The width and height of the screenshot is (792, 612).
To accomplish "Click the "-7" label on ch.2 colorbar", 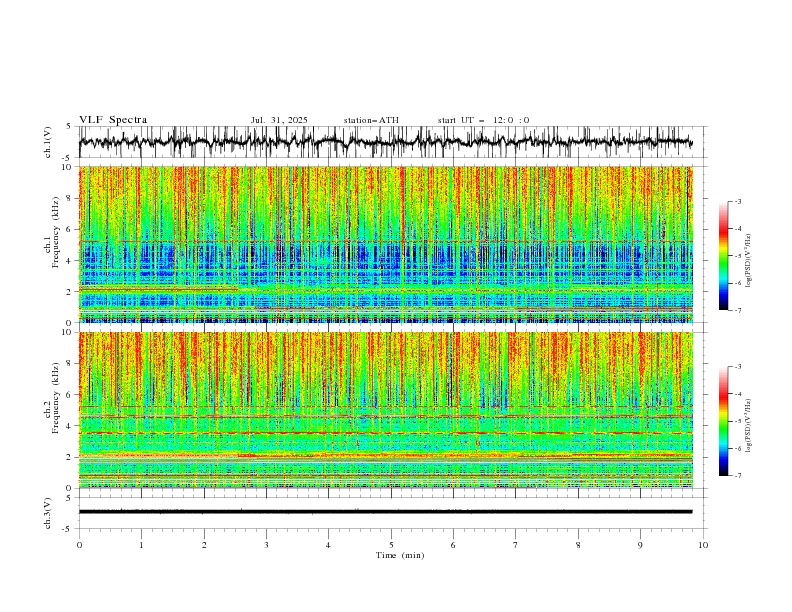I will coord(737,476).
